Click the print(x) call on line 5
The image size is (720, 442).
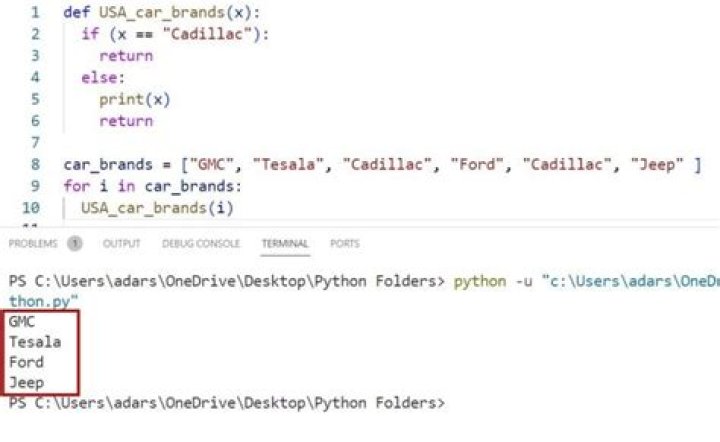click(135, 100)
